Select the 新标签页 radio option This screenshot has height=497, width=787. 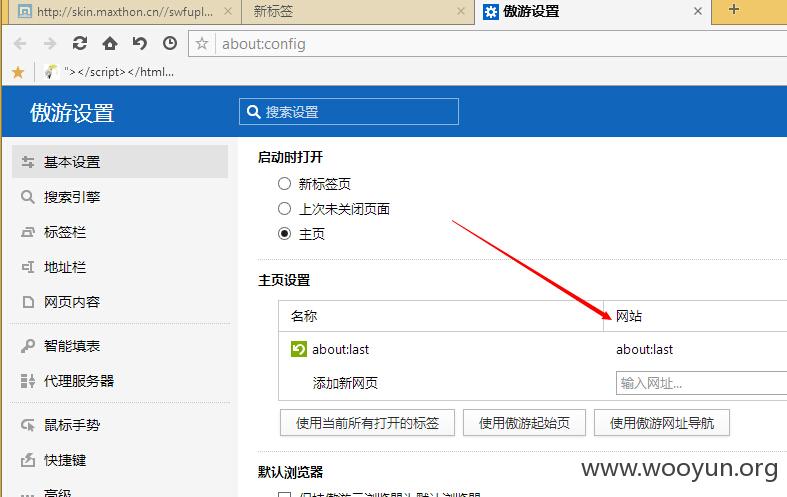click(x=285, y=184)
